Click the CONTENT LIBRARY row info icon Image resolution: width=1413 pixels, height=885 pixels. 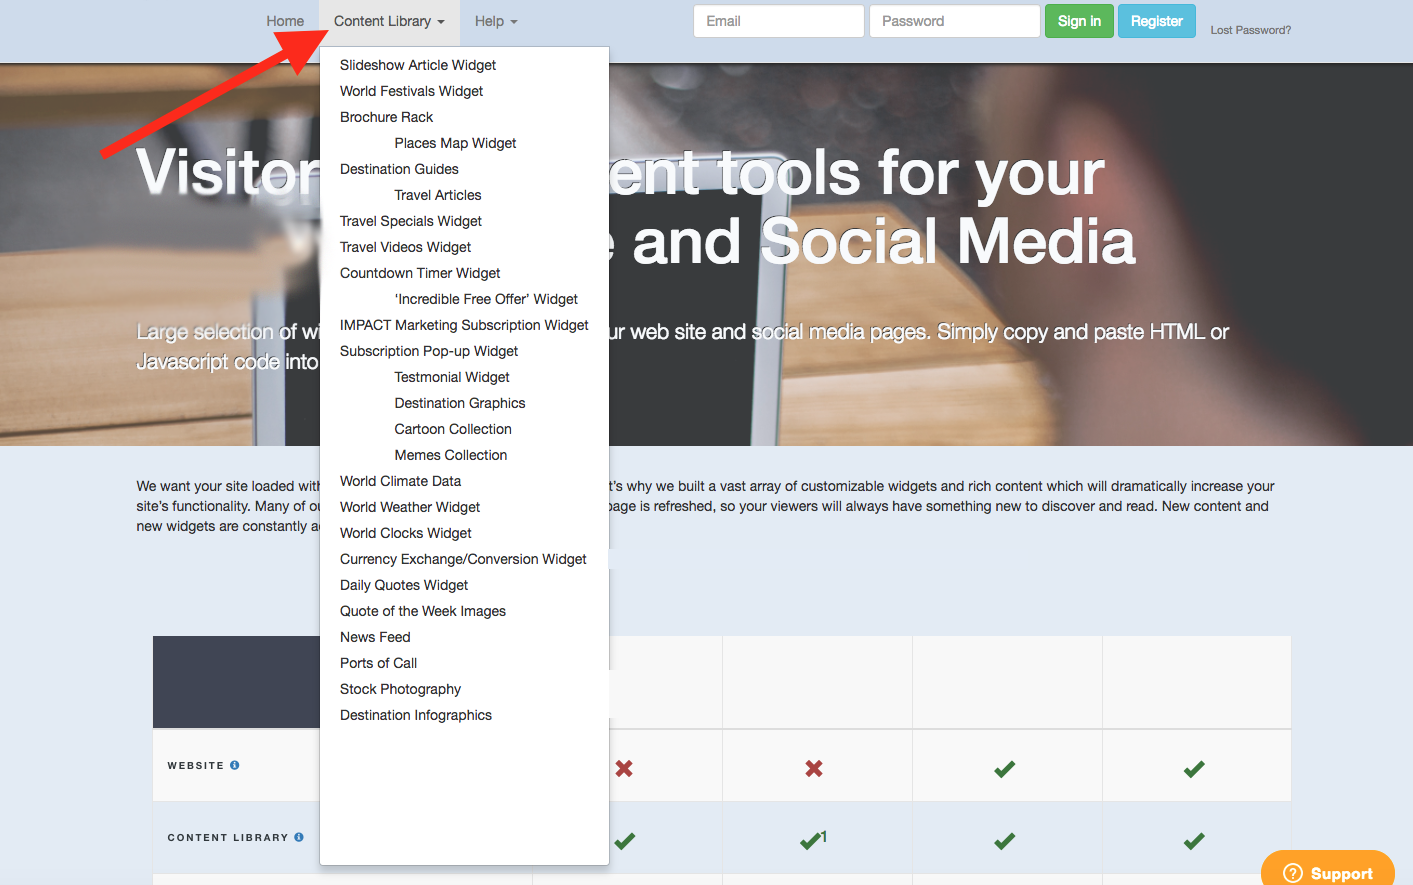click(x=299, y=837)
